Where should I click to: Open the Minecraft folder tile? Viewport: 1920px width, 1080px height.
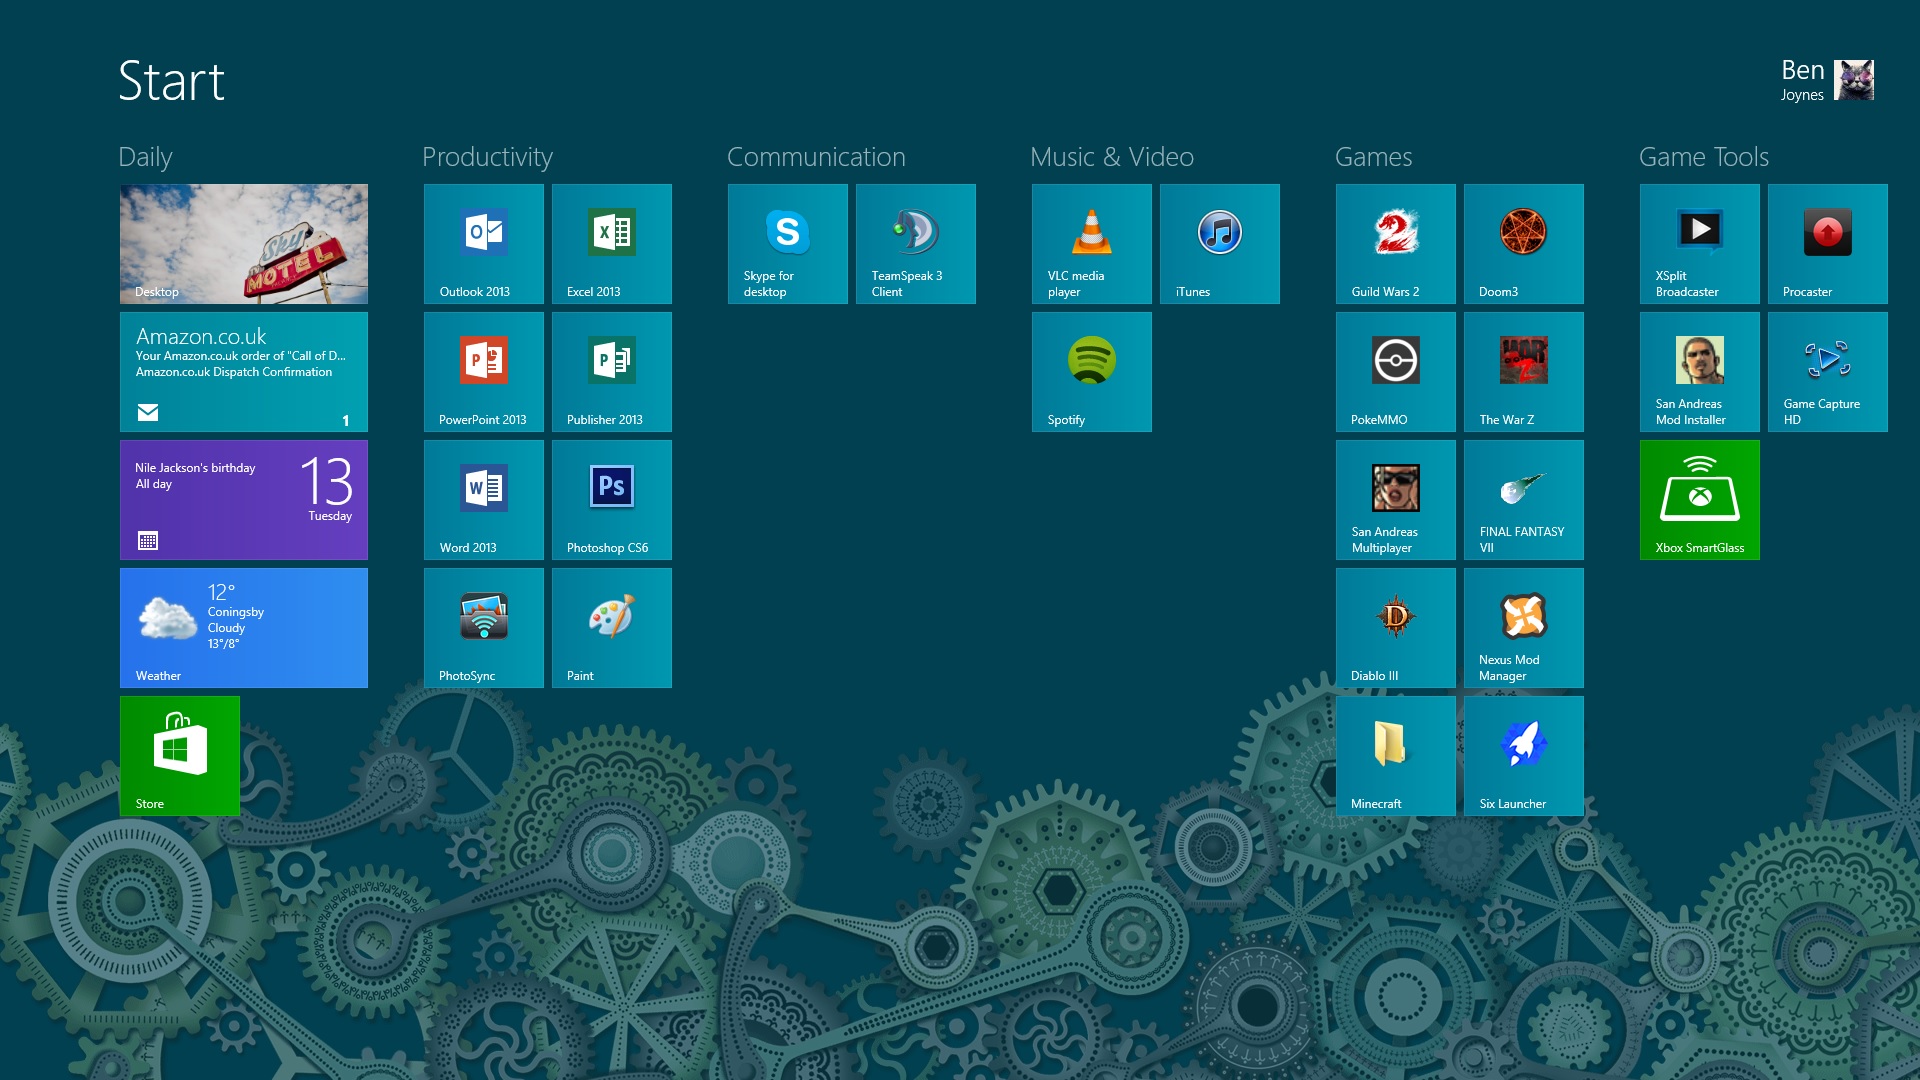tap(1395, 755)
